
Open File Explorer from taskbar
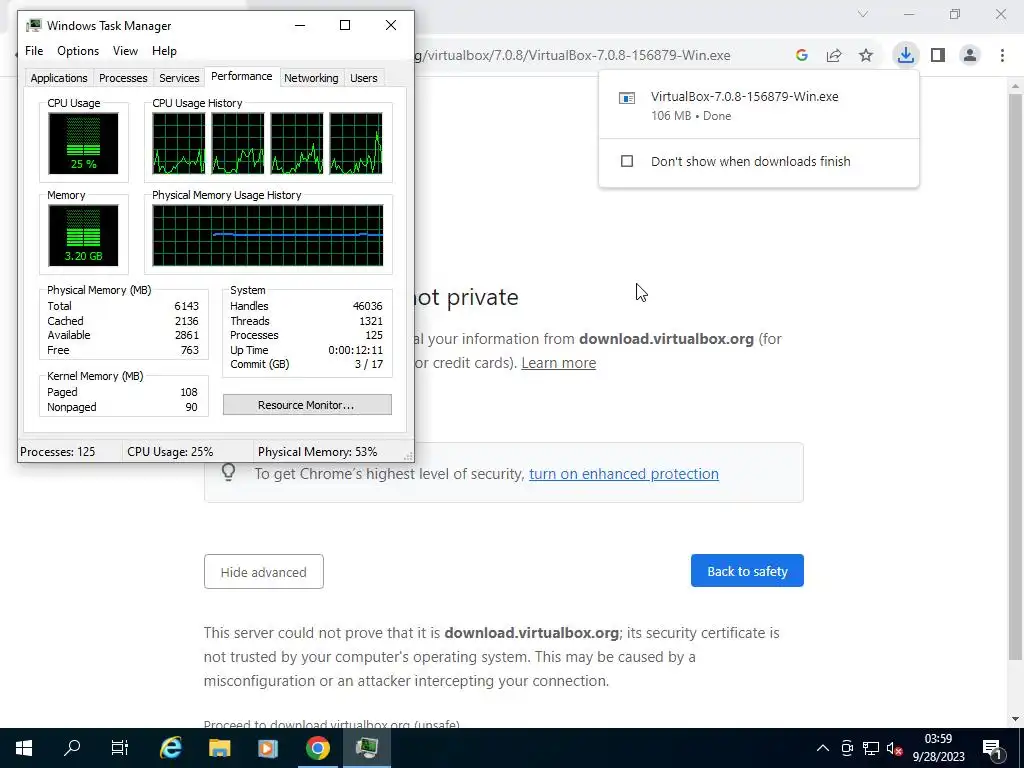(x=219, y=748)
